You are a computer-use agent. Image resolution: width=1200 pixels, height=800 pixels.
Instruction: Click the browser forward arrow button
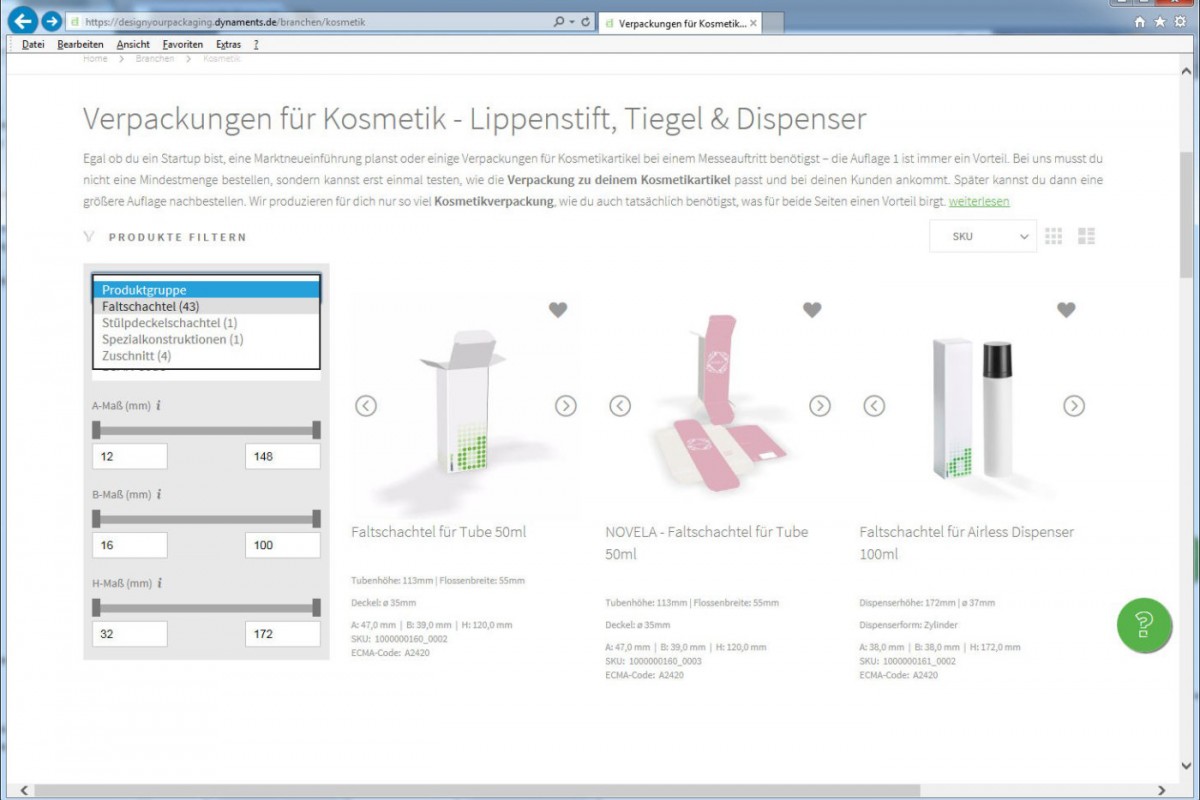51,21
